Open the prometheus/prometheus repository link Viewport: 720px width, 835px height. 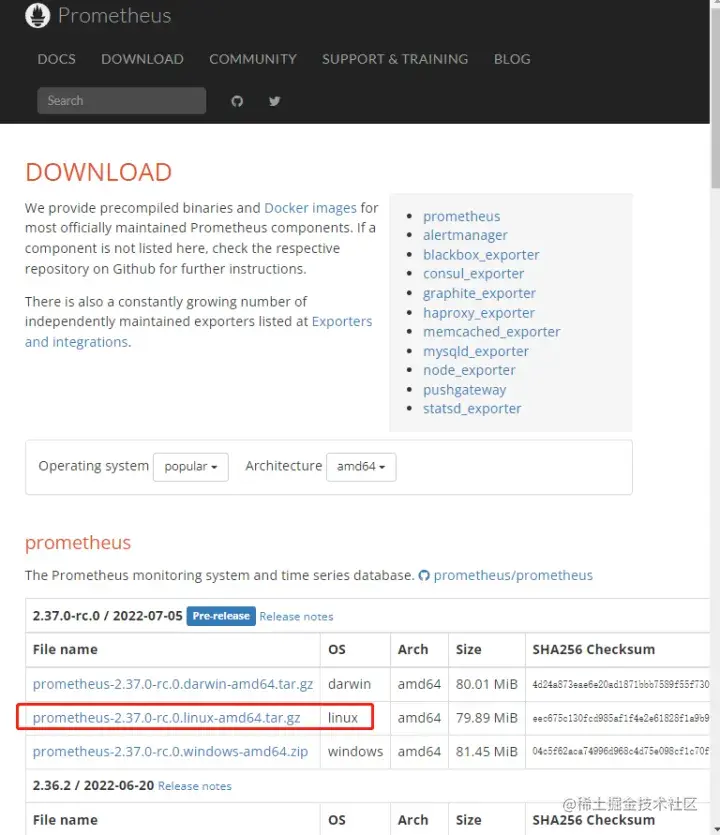coord(513,575)
